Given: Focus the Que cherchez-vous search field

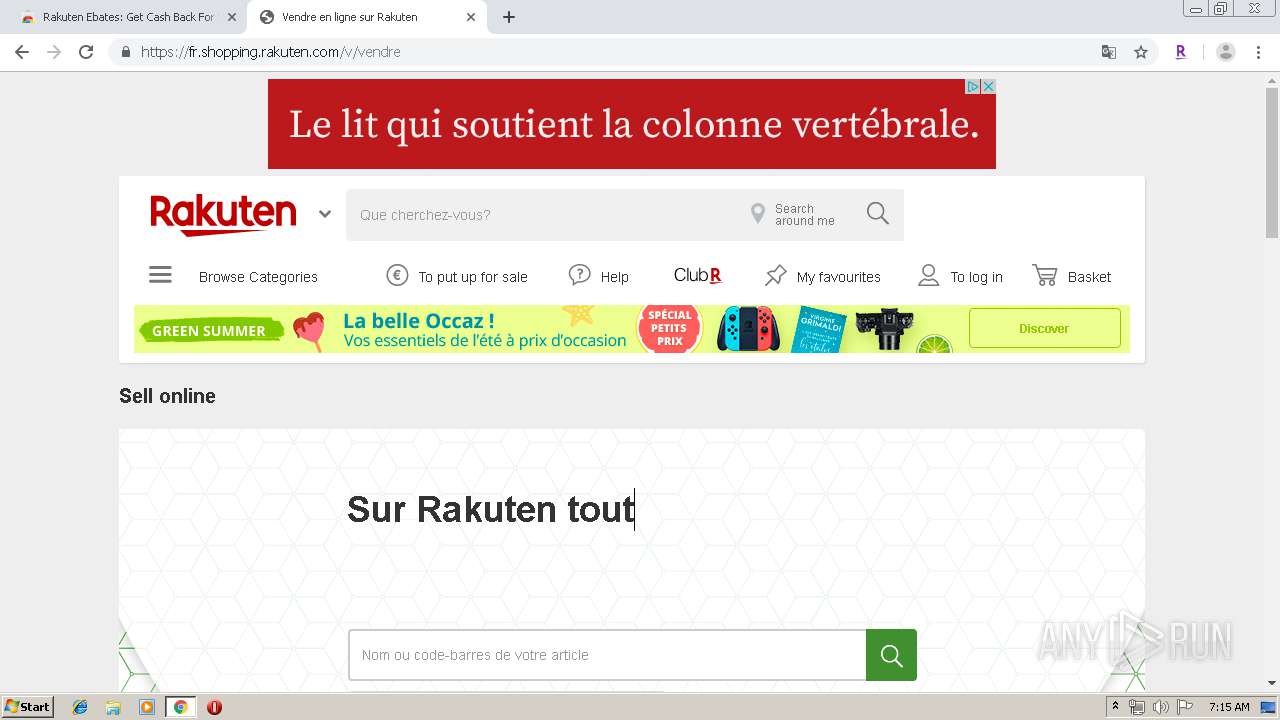Looking at the screenshot, I should tap(545, 215).
